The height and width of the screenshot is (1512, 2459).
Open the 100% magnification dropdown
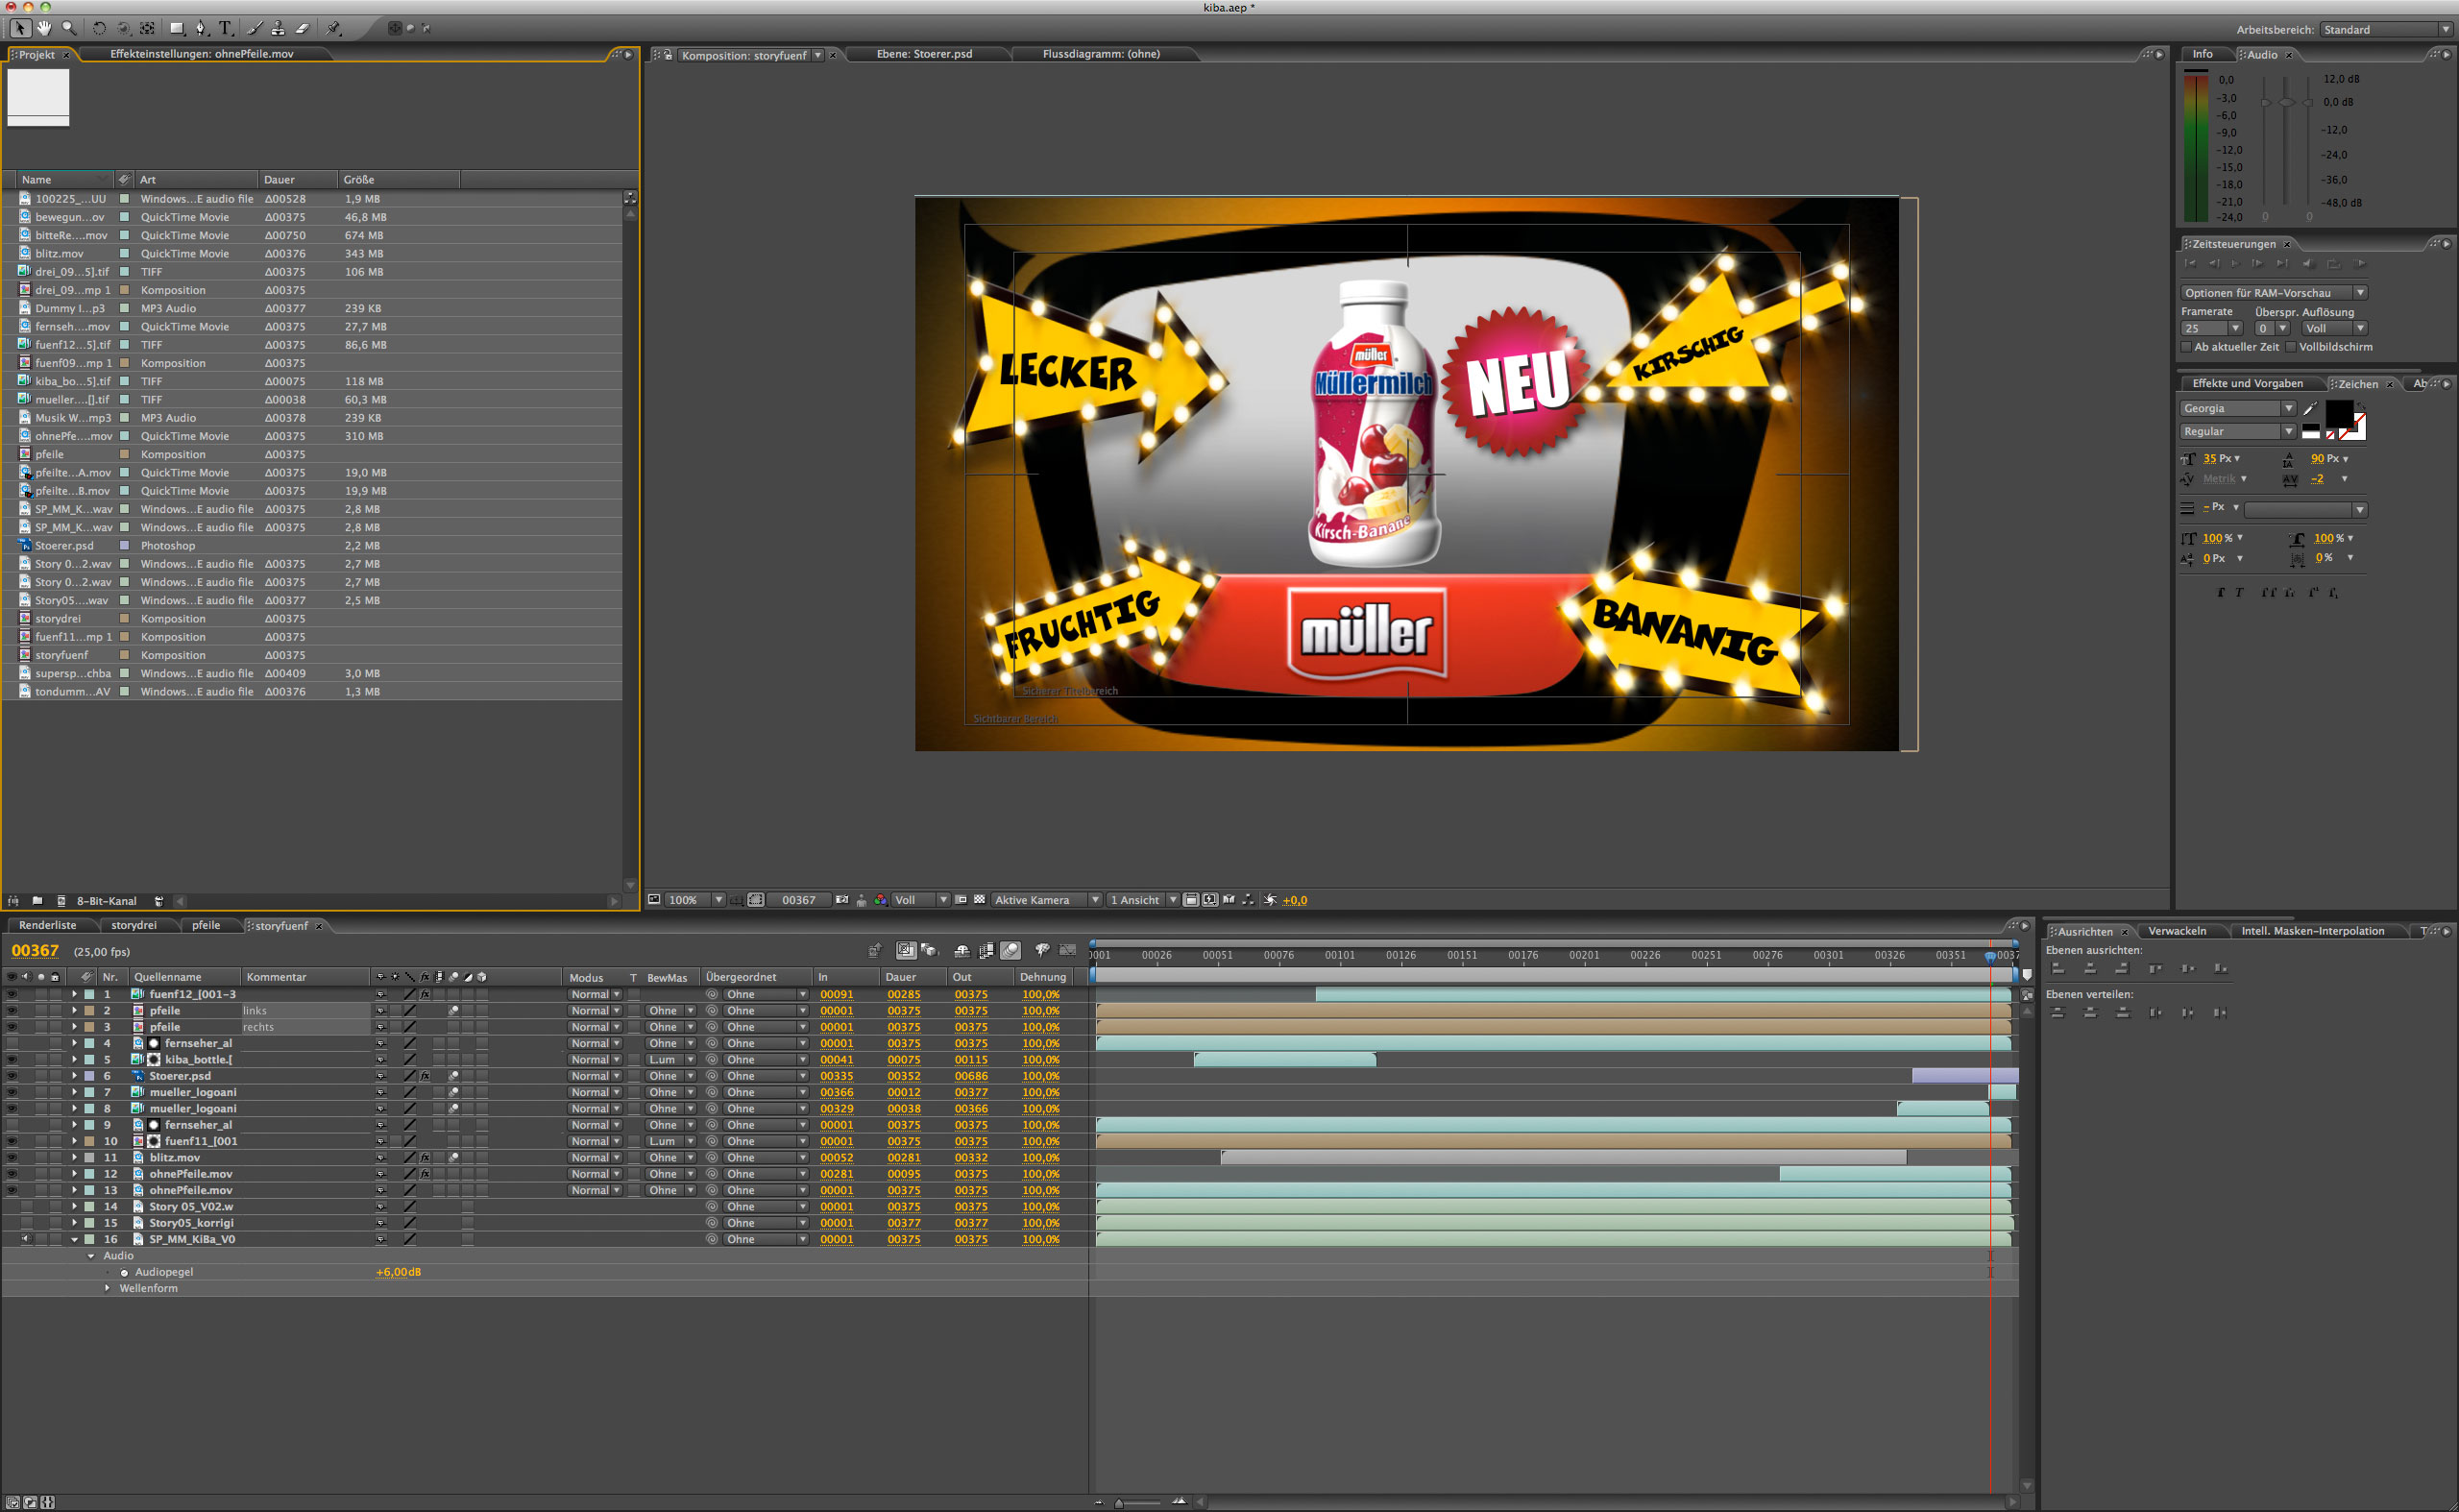(695, 900)
